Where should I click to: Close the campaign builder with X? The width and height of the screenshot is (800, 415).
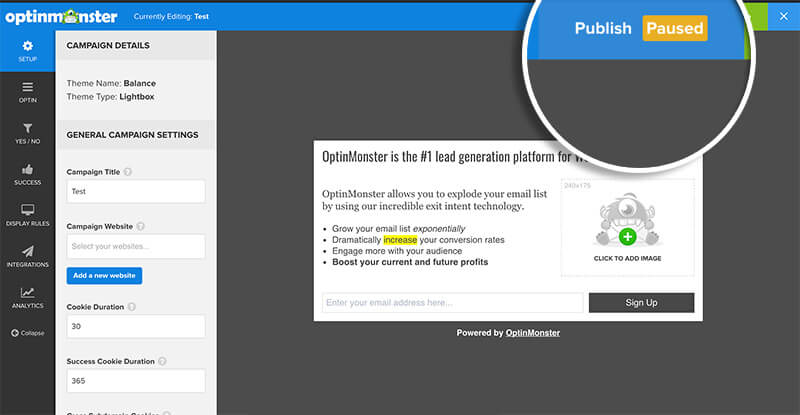(784, 16)
